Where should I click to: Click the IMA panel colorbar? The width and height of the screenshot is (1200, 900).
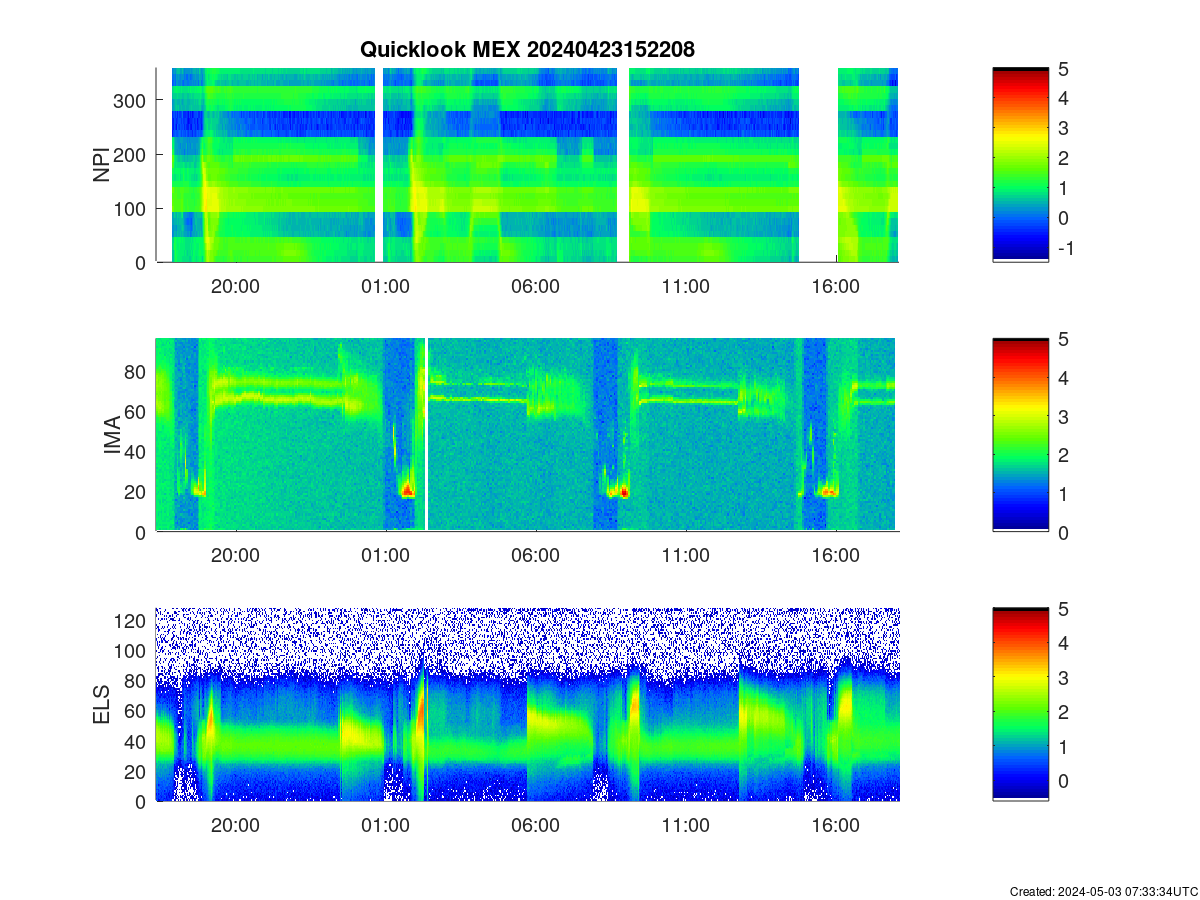point(1021,435)
